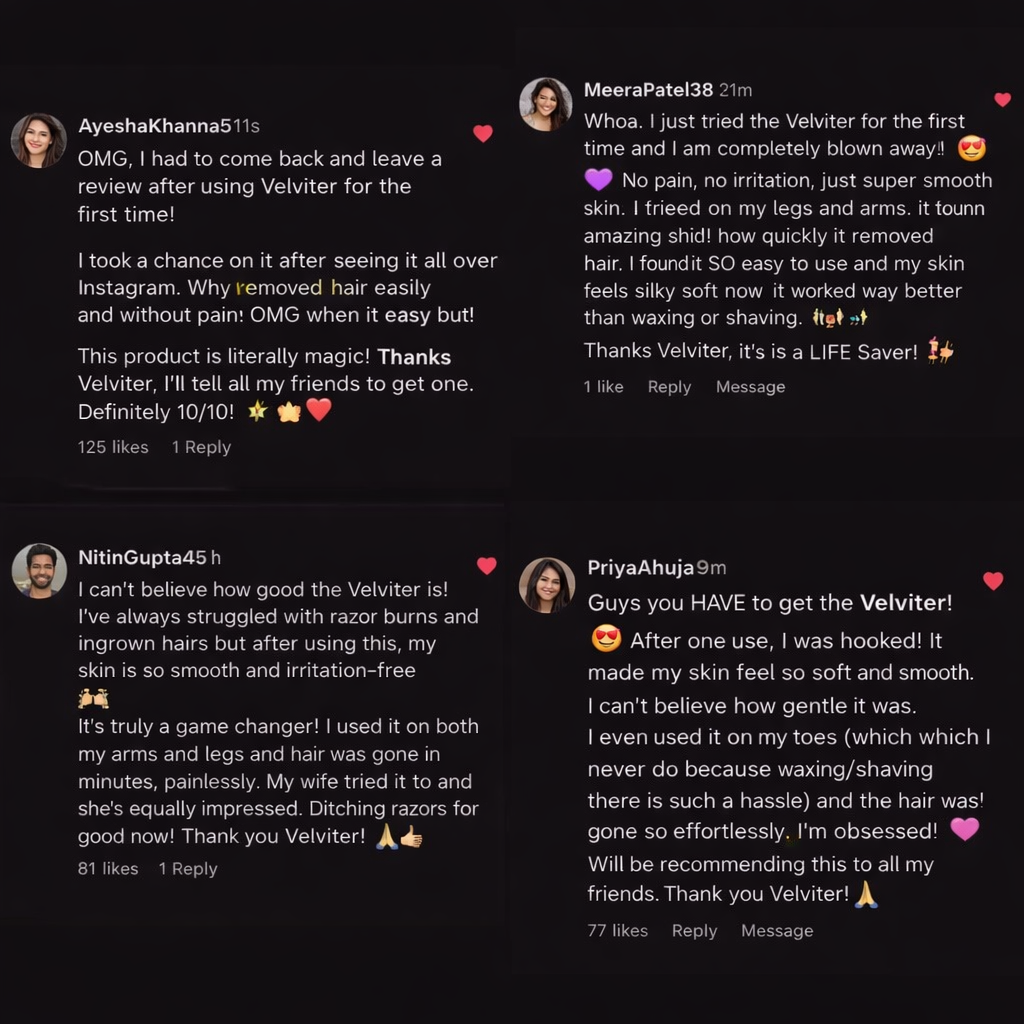The image size is (1024, 1024).
Task: Open PriyaAhuja9's avatar image
Action: pos(547,584)
